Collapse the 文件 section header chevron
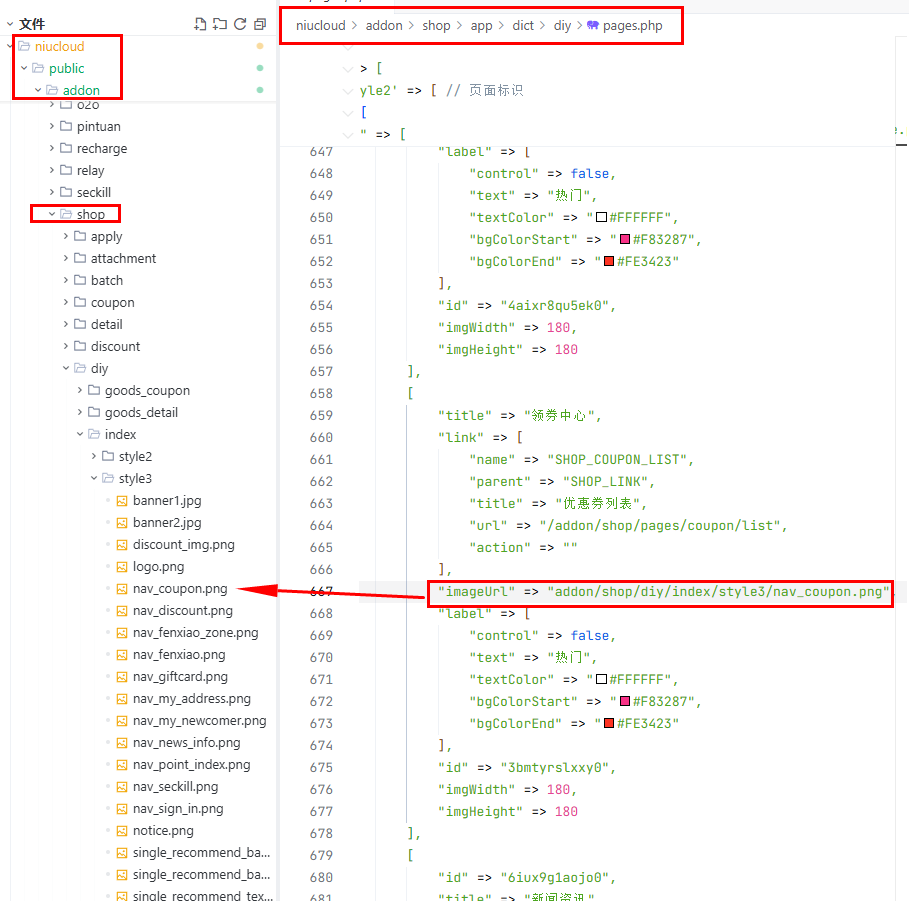This screenshot has height=901, width=909. 10,24
